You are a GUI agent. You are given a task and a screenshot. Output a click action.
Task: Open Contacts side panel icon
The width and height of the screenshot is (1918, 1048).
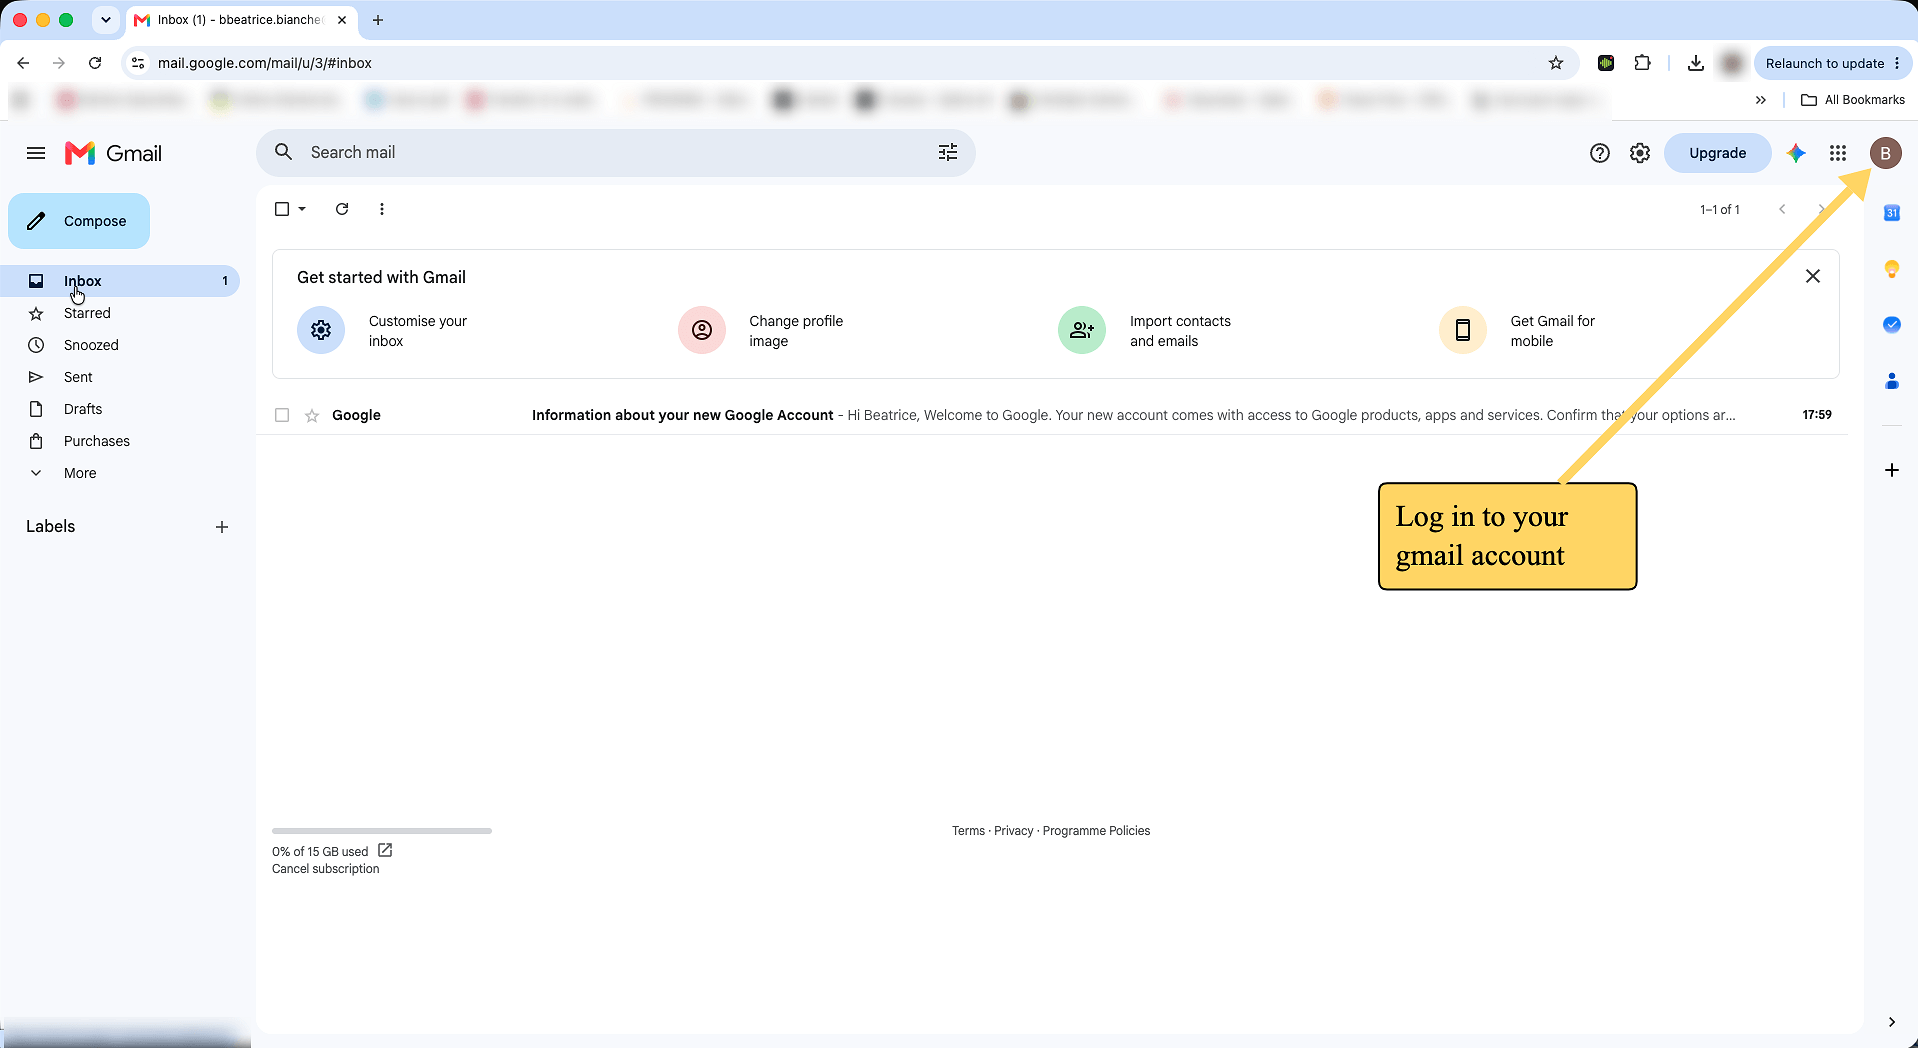pyautogui.click(x=1892, y=381)
